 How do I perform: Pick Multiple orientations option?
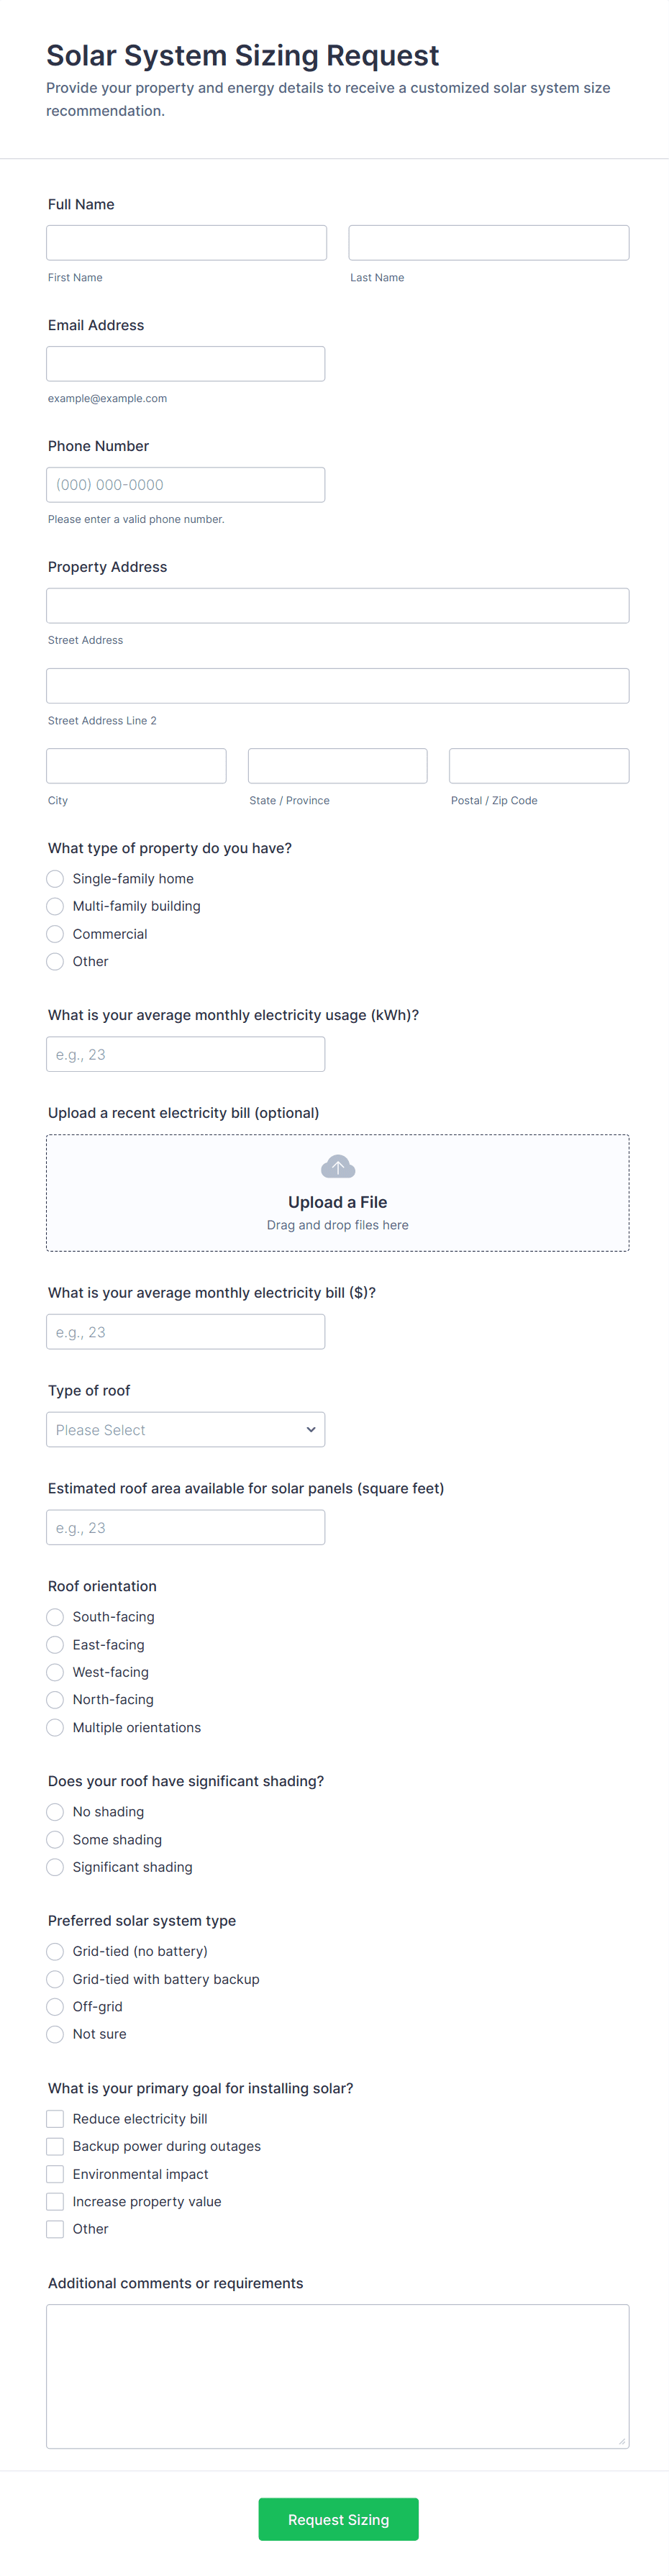click(55, 1727)
